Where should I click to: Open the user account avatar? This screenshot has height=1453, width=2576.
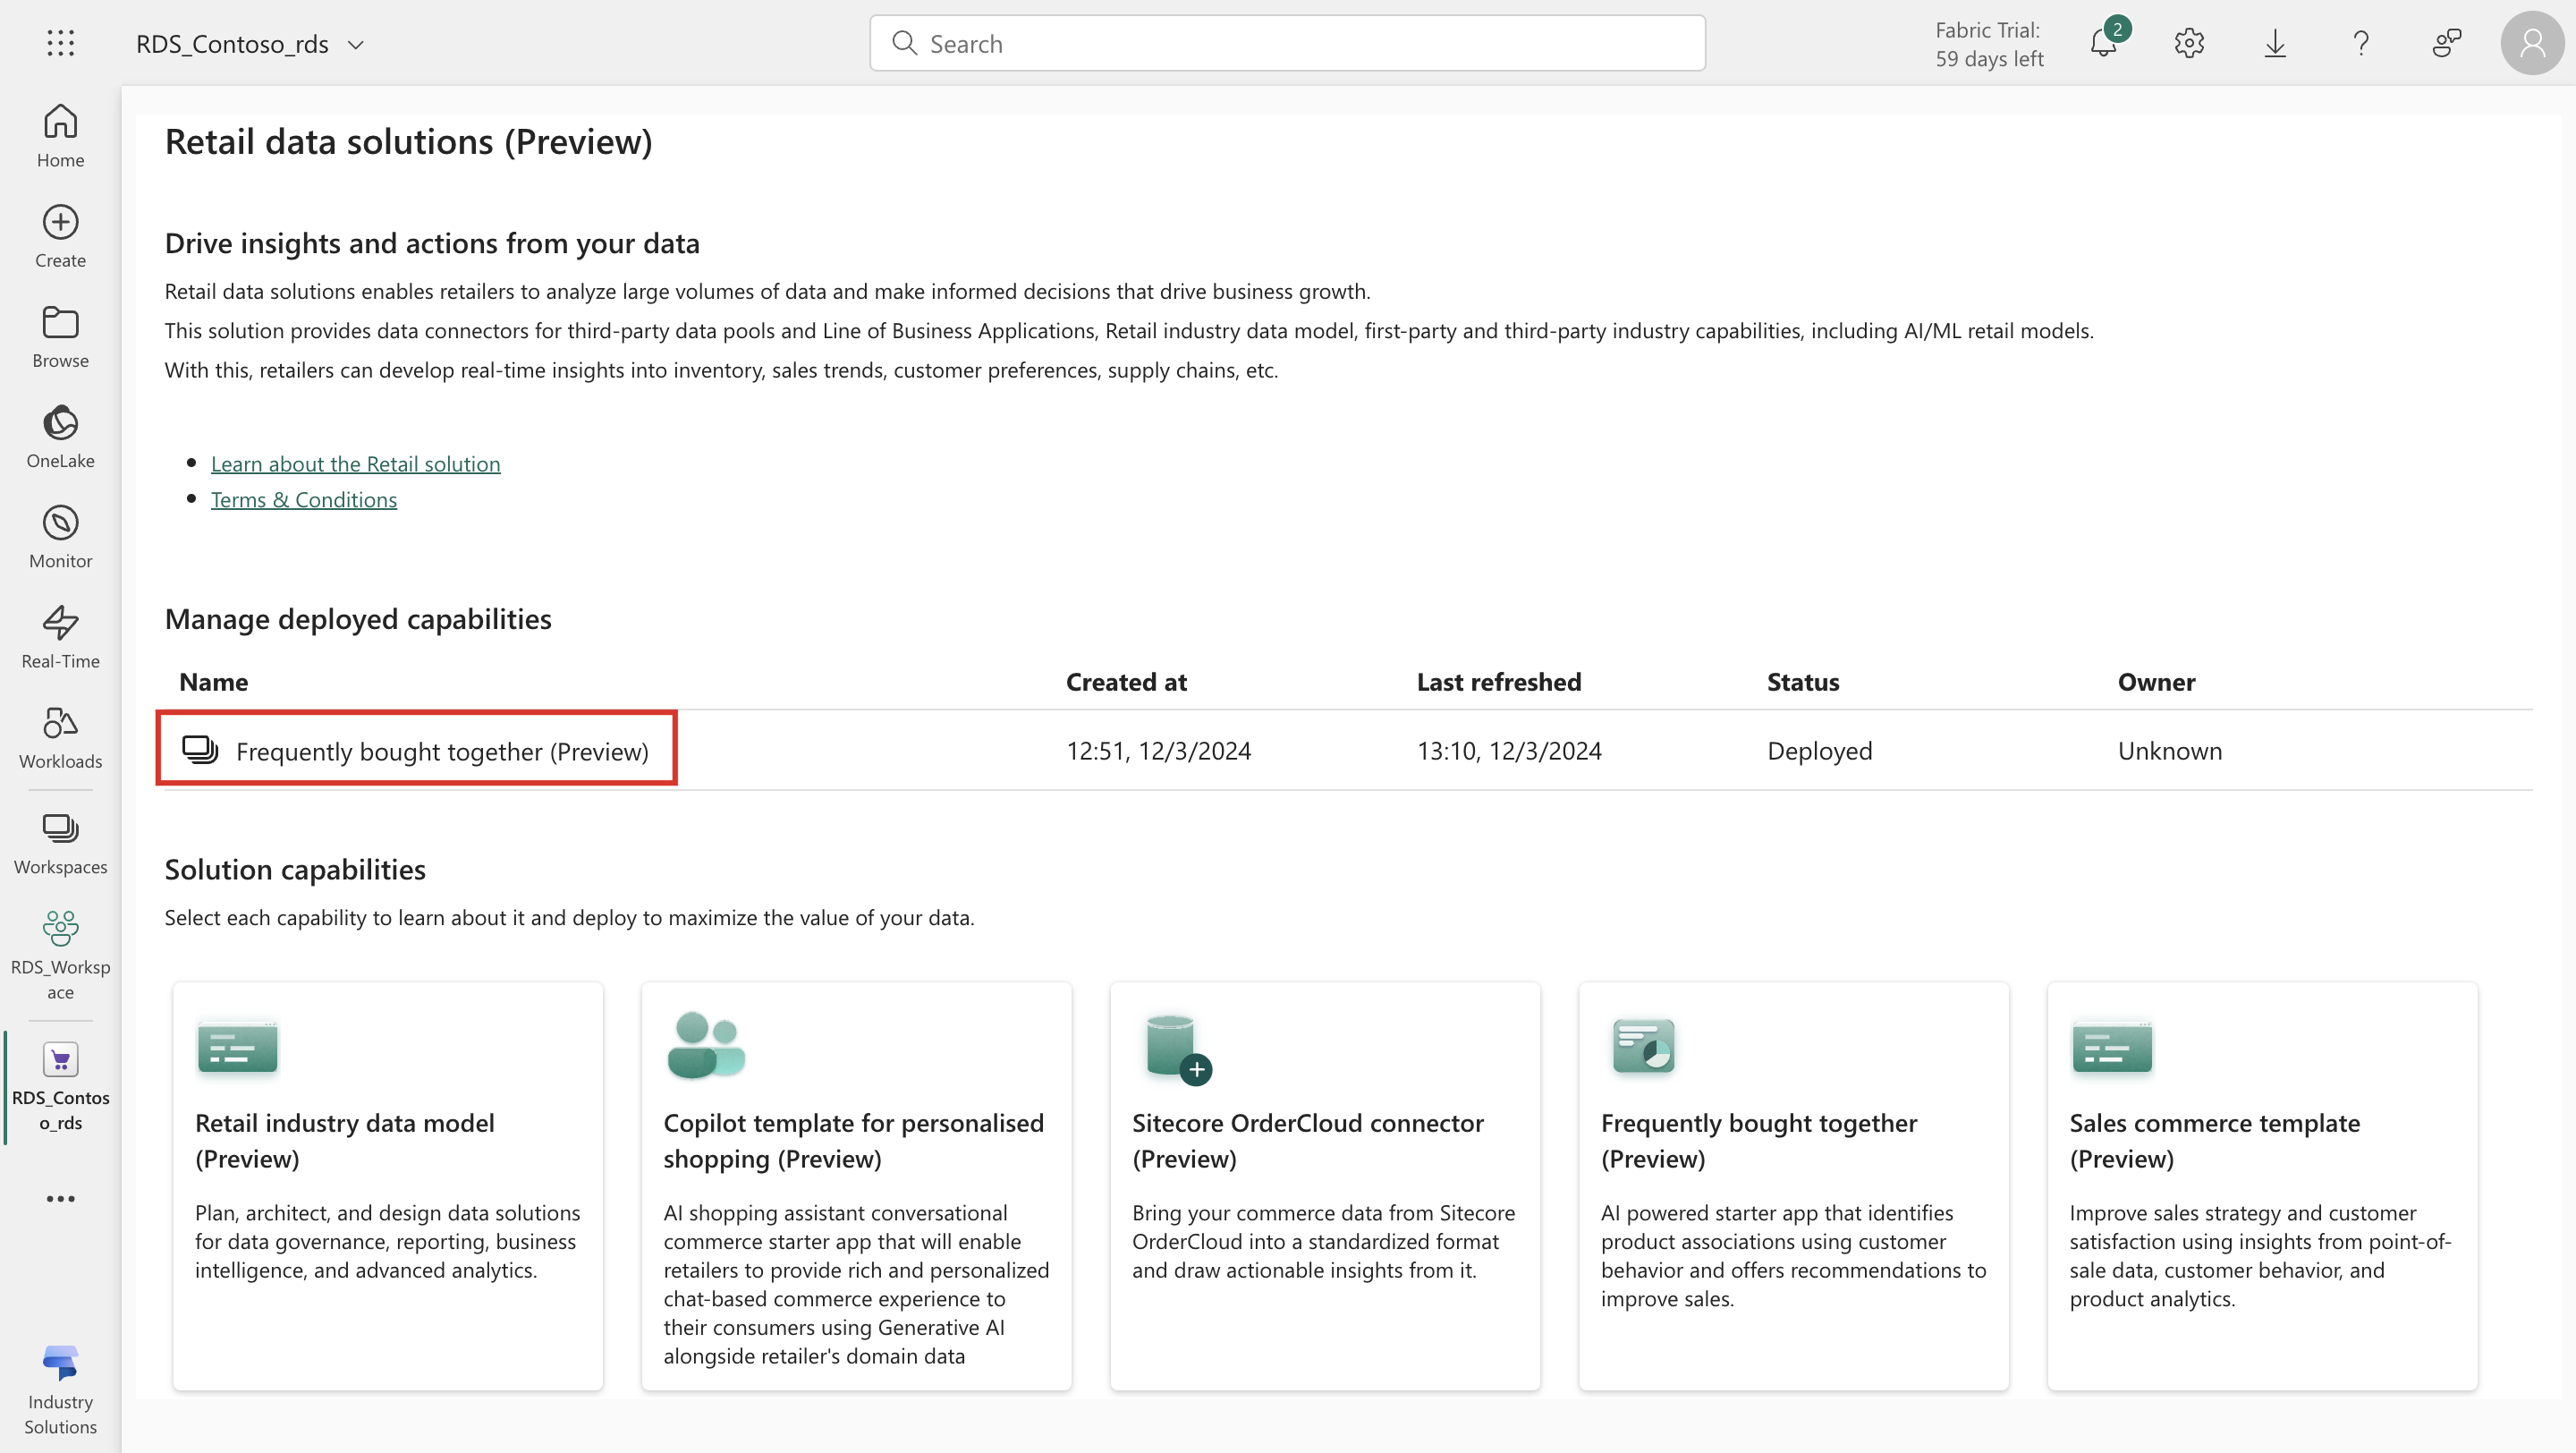click(x=2532, y=43)
